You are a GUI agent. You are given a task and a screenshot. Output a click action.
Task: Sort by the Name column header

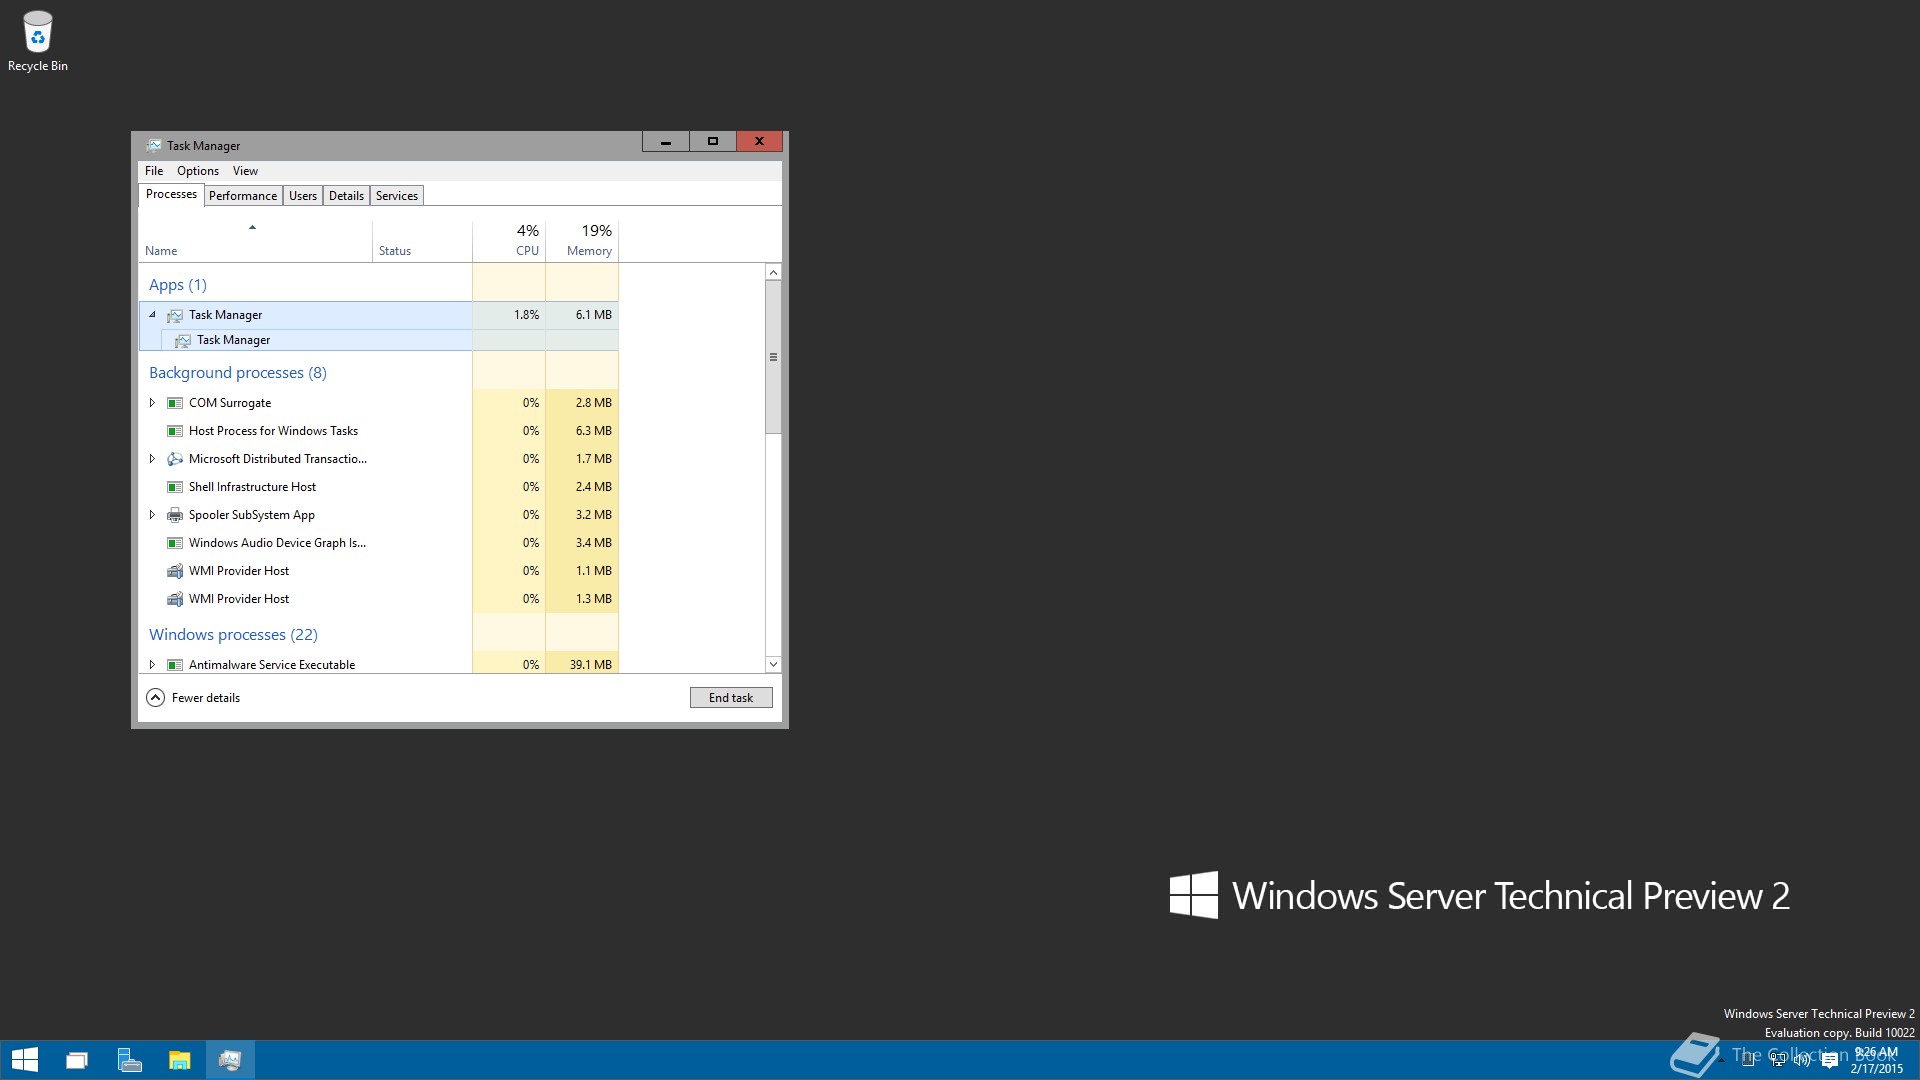[255, 241]
